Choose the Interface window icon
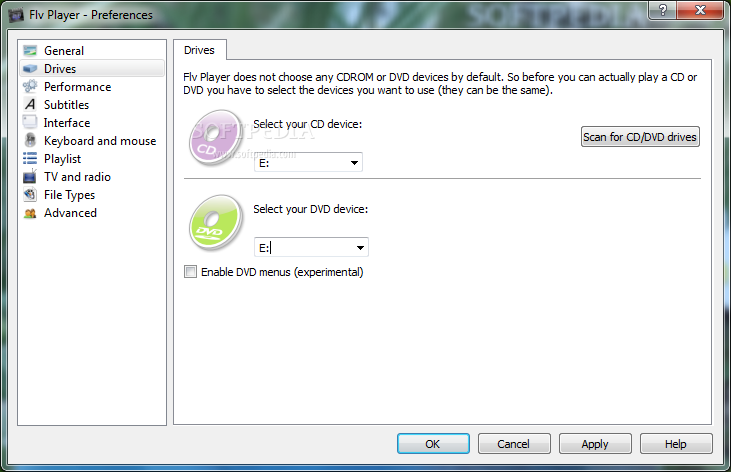731x472 pixels. pos(30,122)
